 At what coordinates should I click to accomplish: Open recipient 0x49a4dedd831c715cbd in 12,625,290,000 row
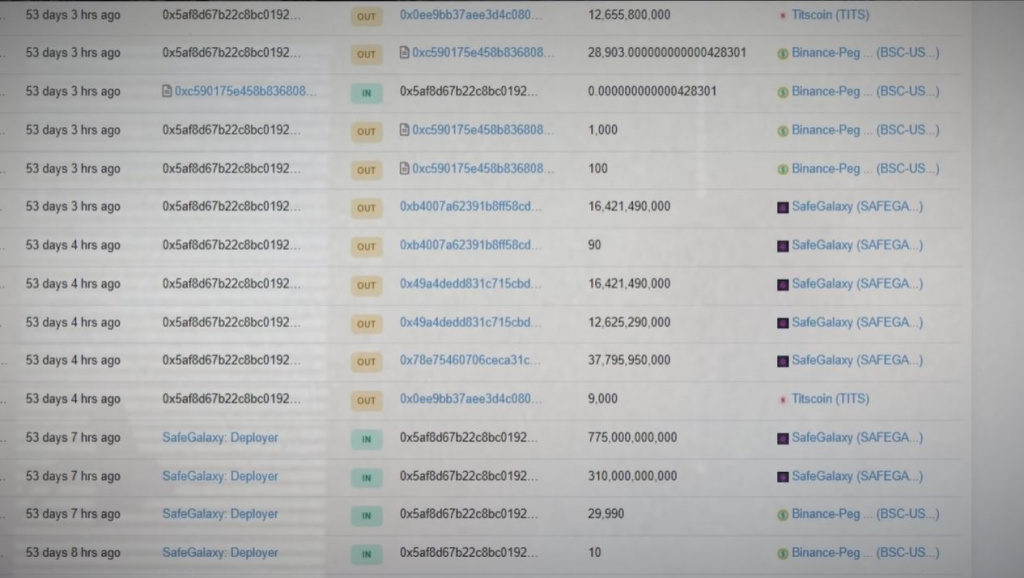tap(470, 322)
